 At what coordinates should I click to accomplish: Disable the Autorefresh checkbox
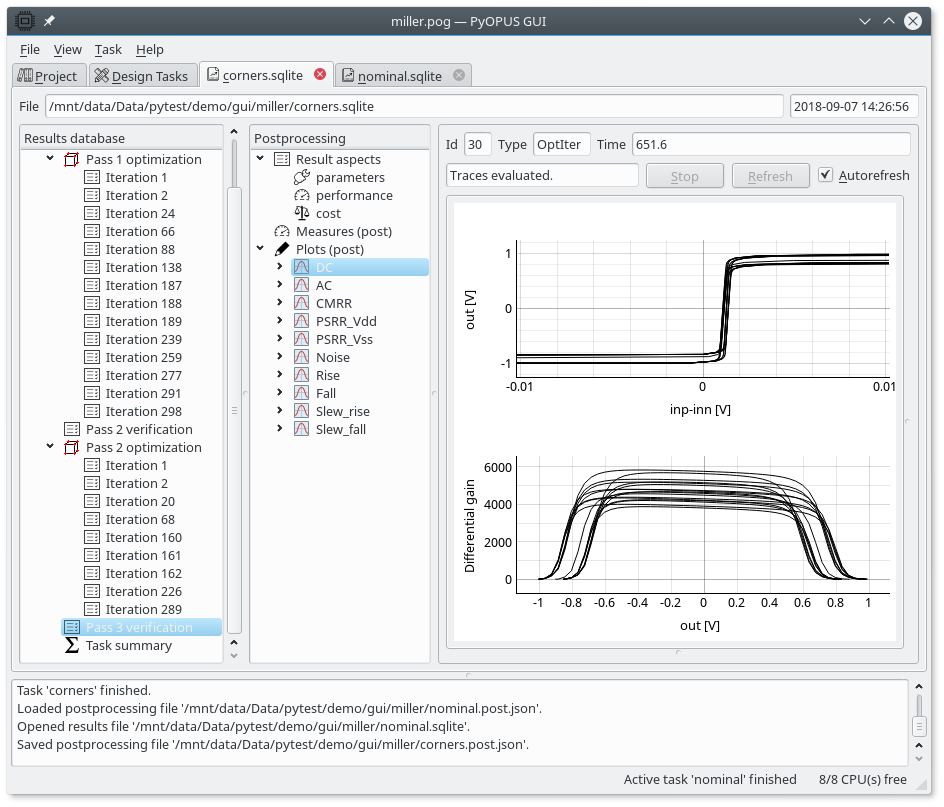coord(825,175)
